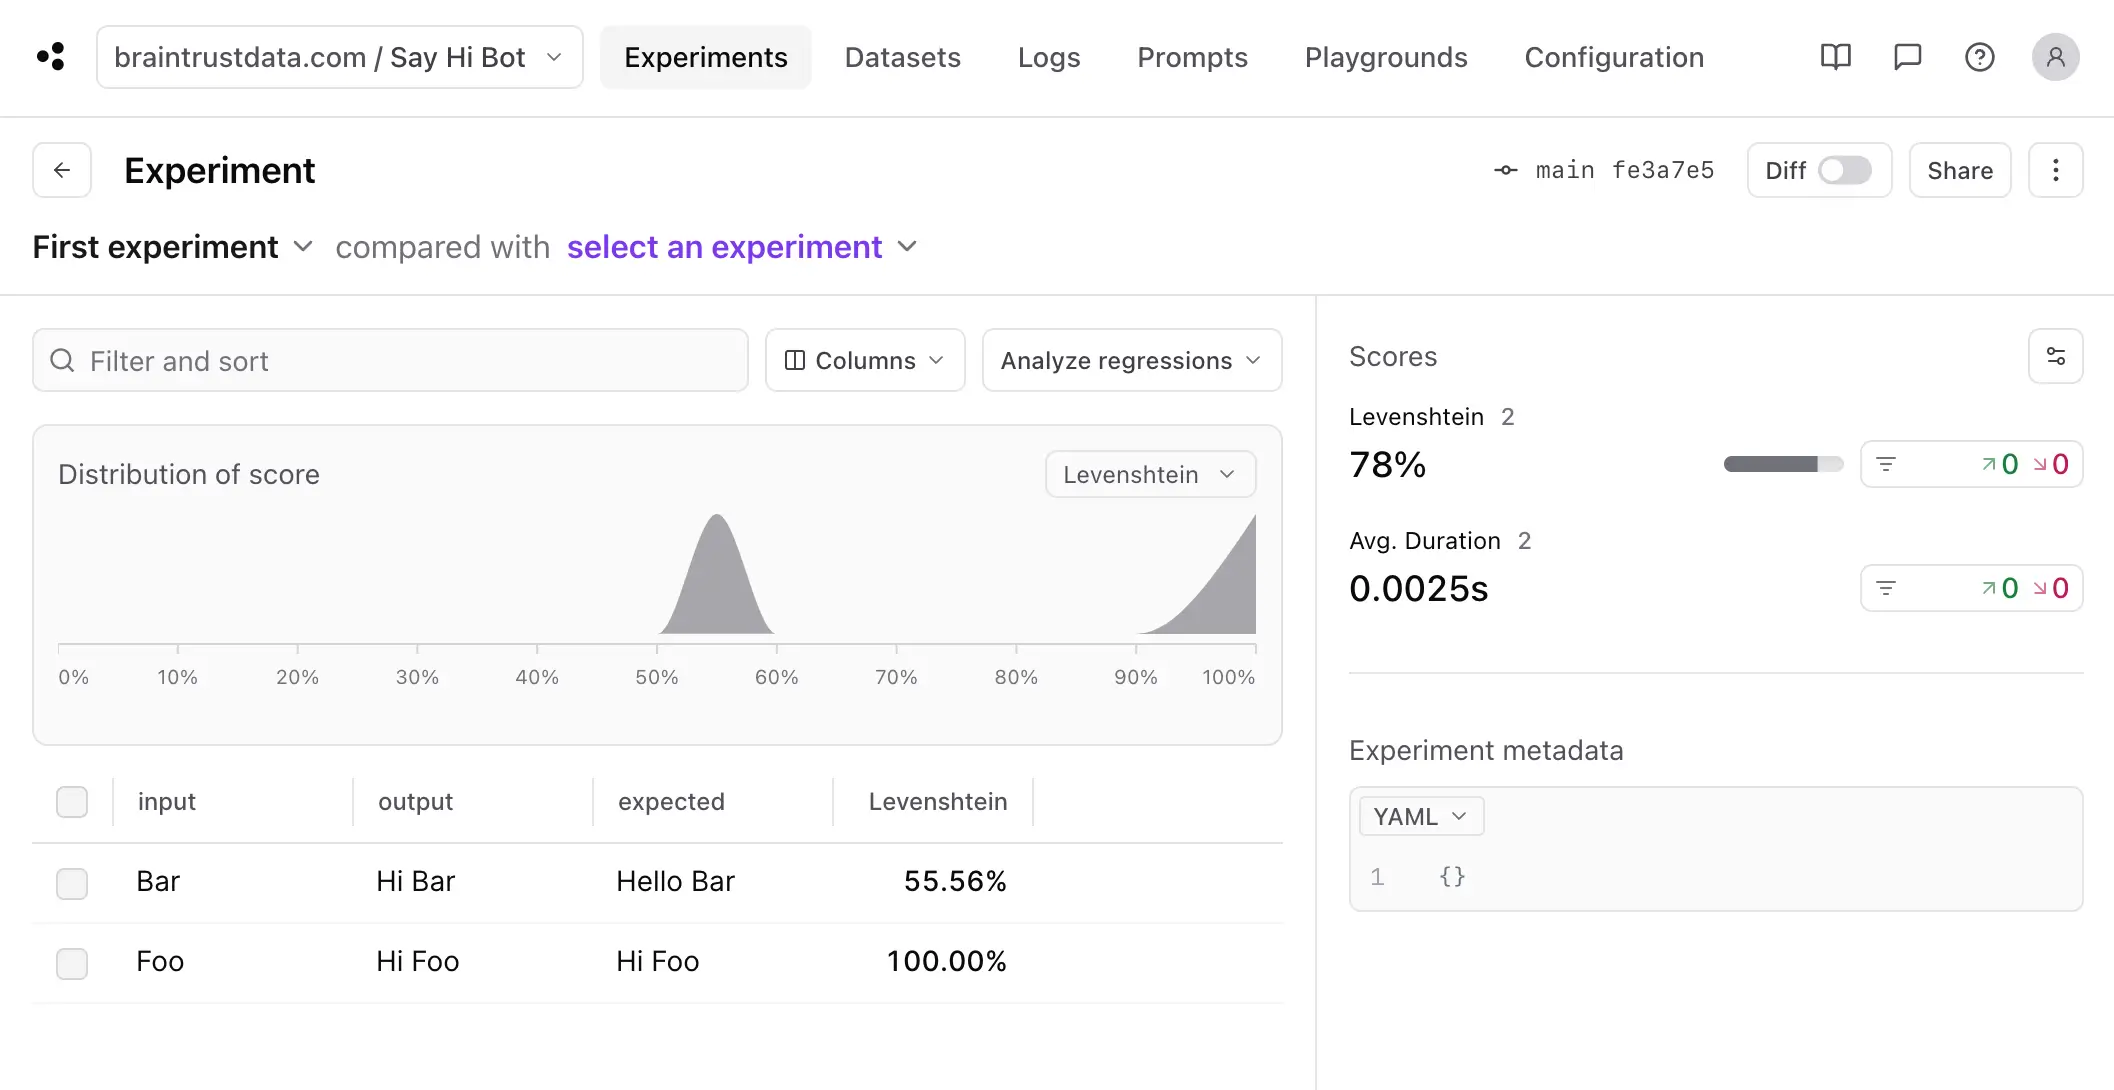Open the Columns dropdown

(864, 360)
